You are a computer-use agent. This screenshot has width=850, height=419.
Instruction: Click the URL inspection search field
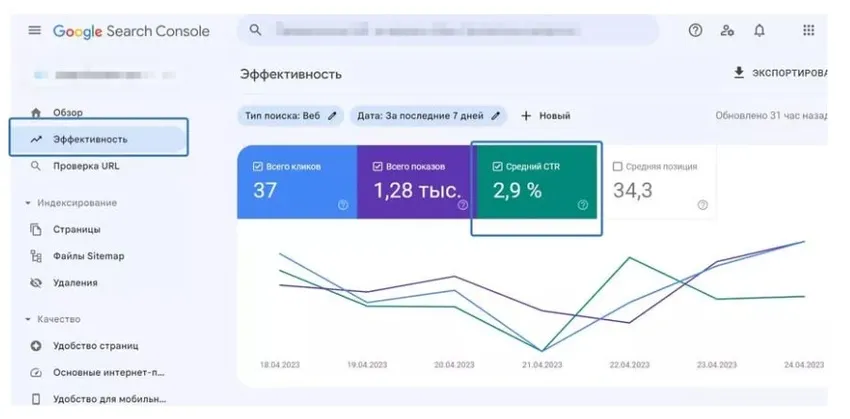450,31
